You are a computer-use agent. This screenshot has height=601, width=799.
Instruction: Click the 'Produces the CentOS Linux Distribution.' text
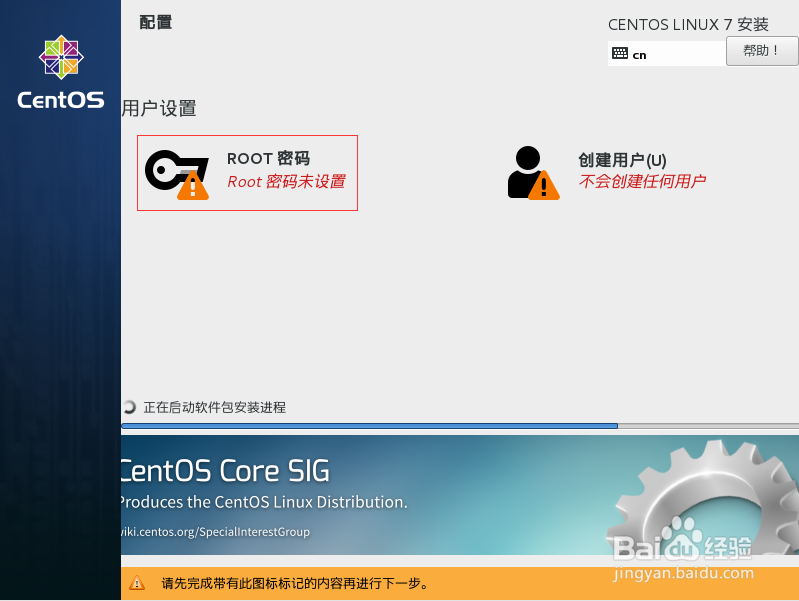(264, 502)
